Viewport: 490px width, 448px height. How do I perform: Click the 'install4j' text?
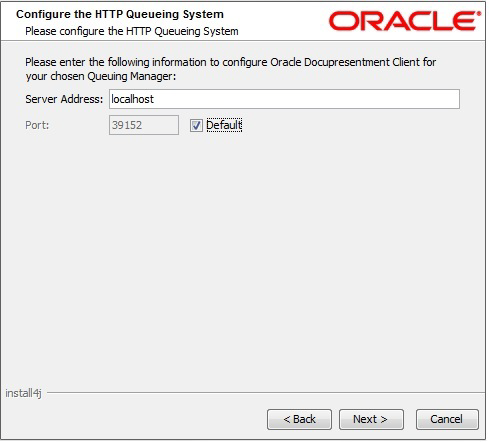coord(23,393)
